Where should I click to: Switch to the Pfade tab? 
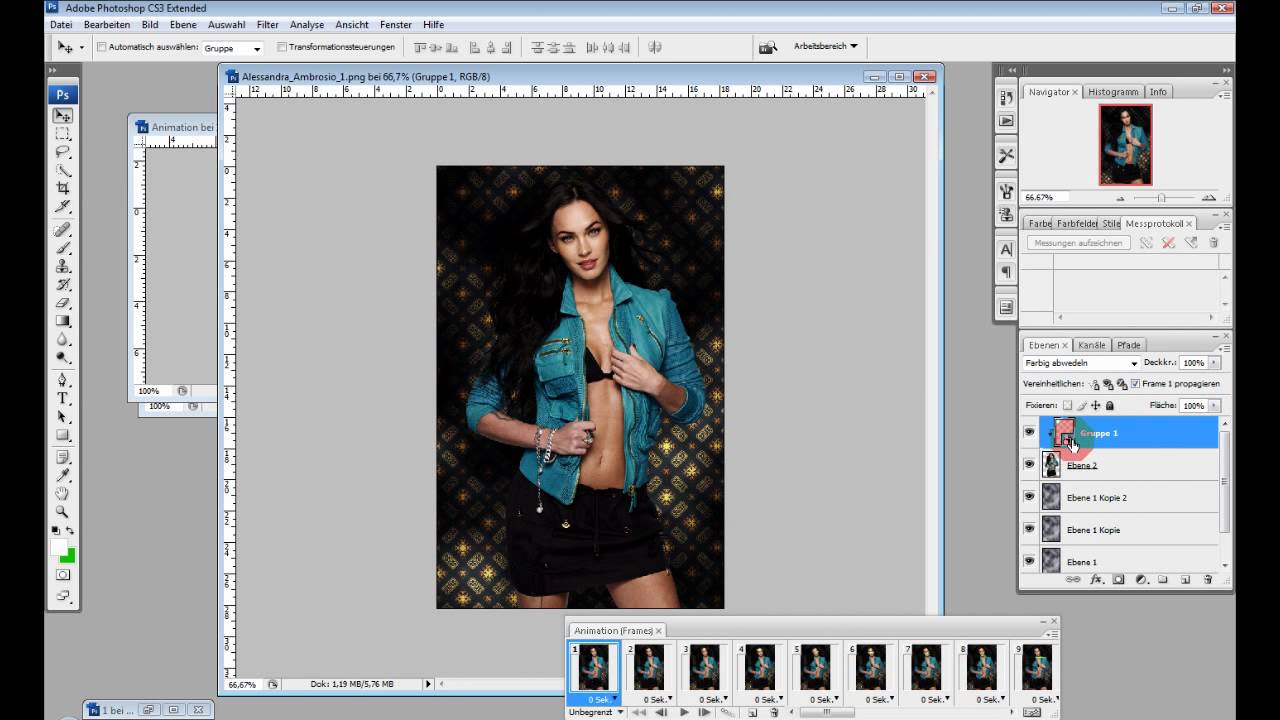(1128, 345)
